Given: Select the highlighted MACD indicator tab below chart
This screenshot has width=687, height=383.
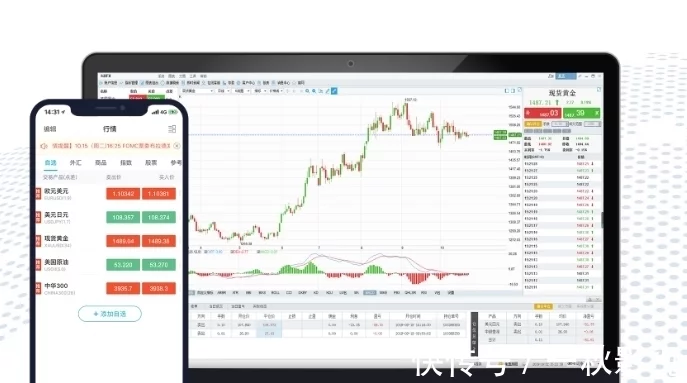Looking at the screenshot, I should coord(370,292).
